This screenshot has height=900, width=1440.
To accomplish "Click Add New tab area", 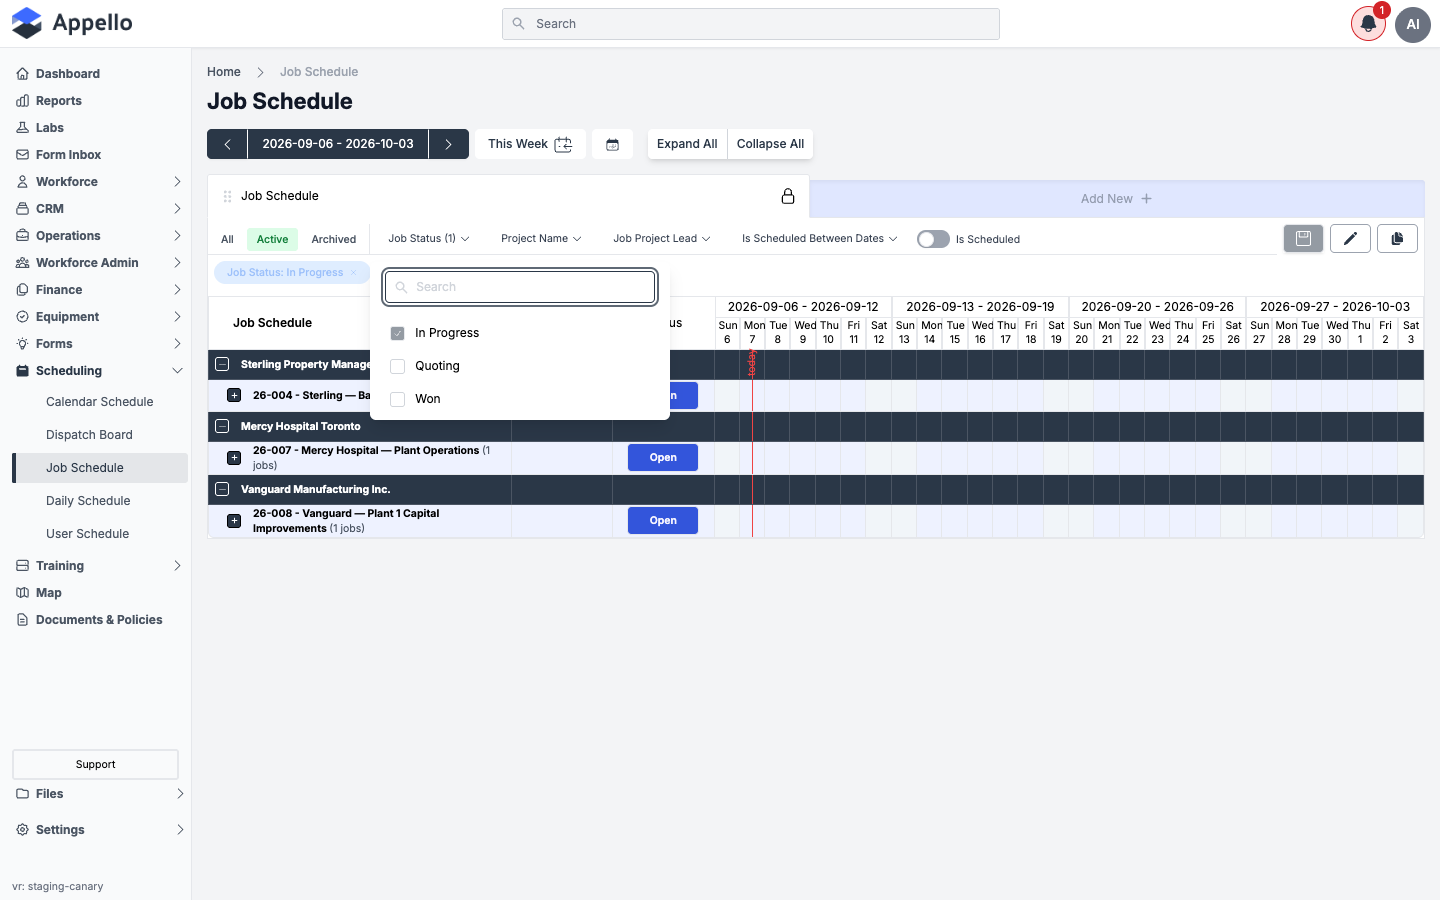I will [x=1116, y=199].
